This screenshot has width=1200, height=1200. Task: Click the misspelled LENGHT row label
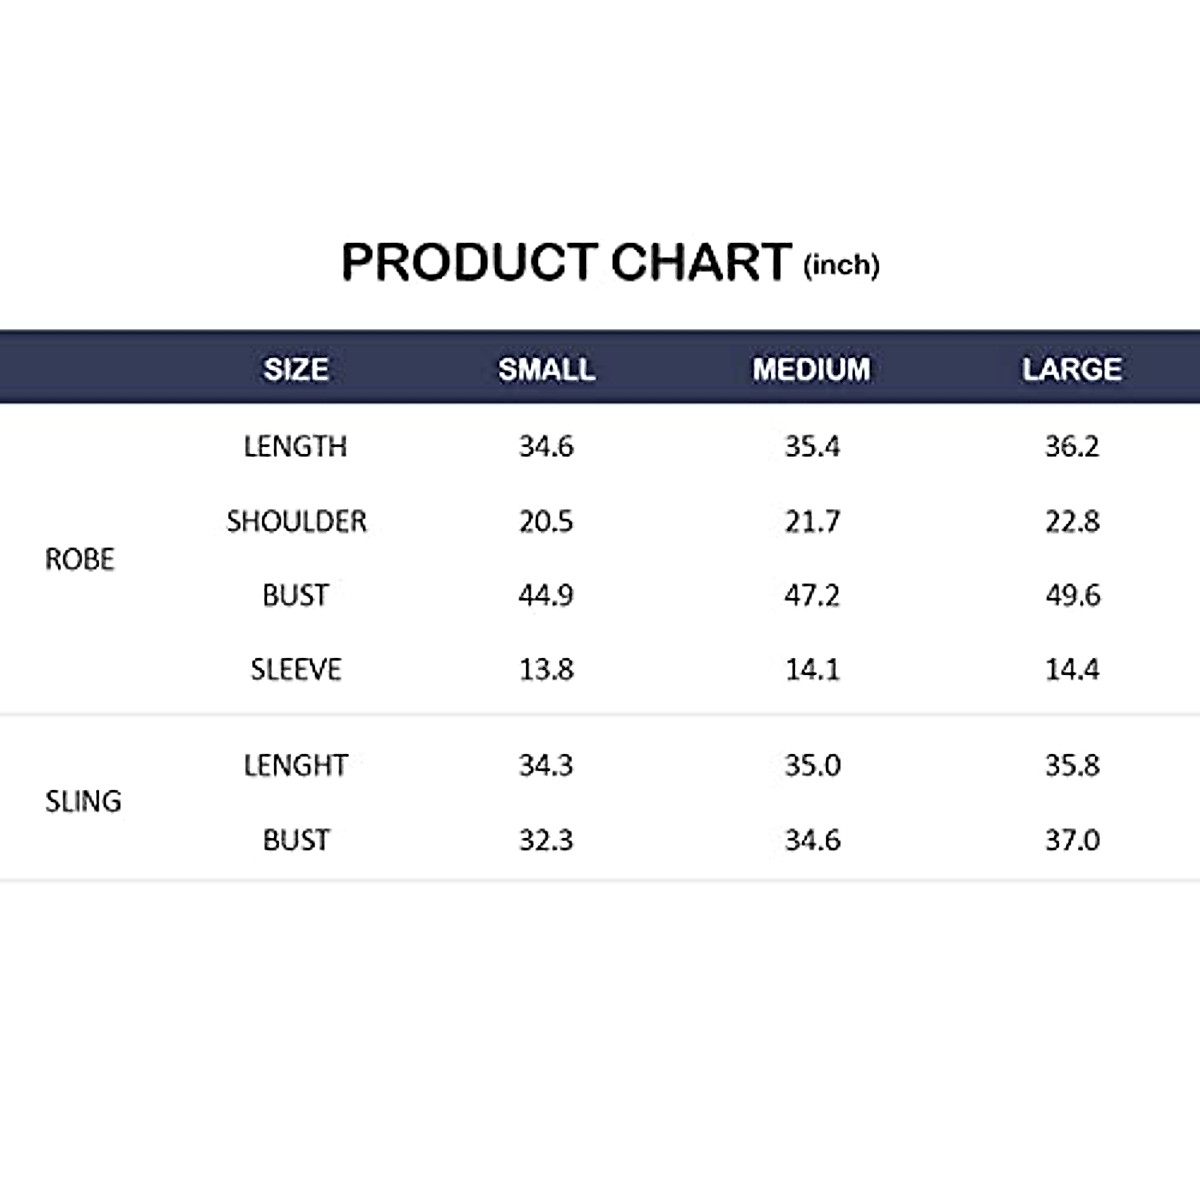[x=296, y=766]
